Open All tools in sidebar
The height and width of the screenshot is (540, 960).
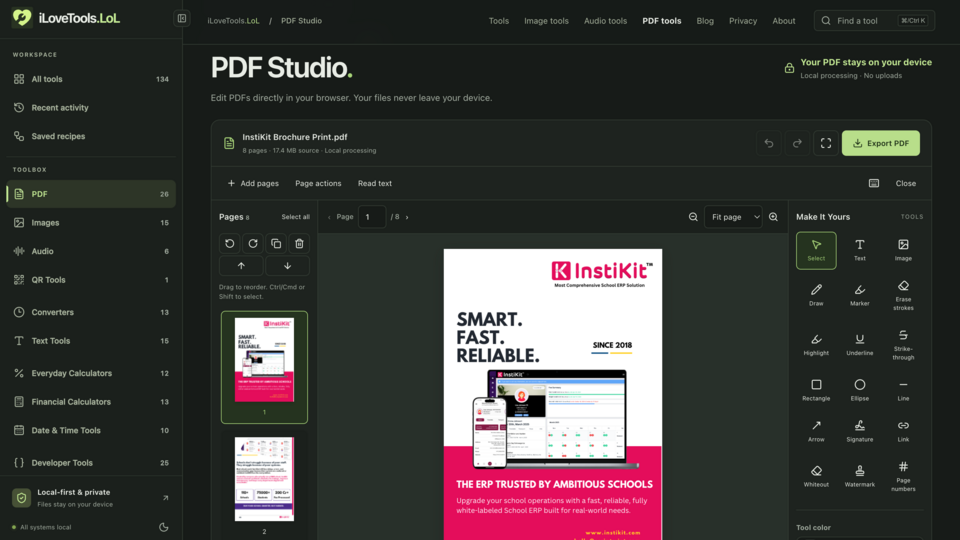pyautogui.click(x=91, y=79)
